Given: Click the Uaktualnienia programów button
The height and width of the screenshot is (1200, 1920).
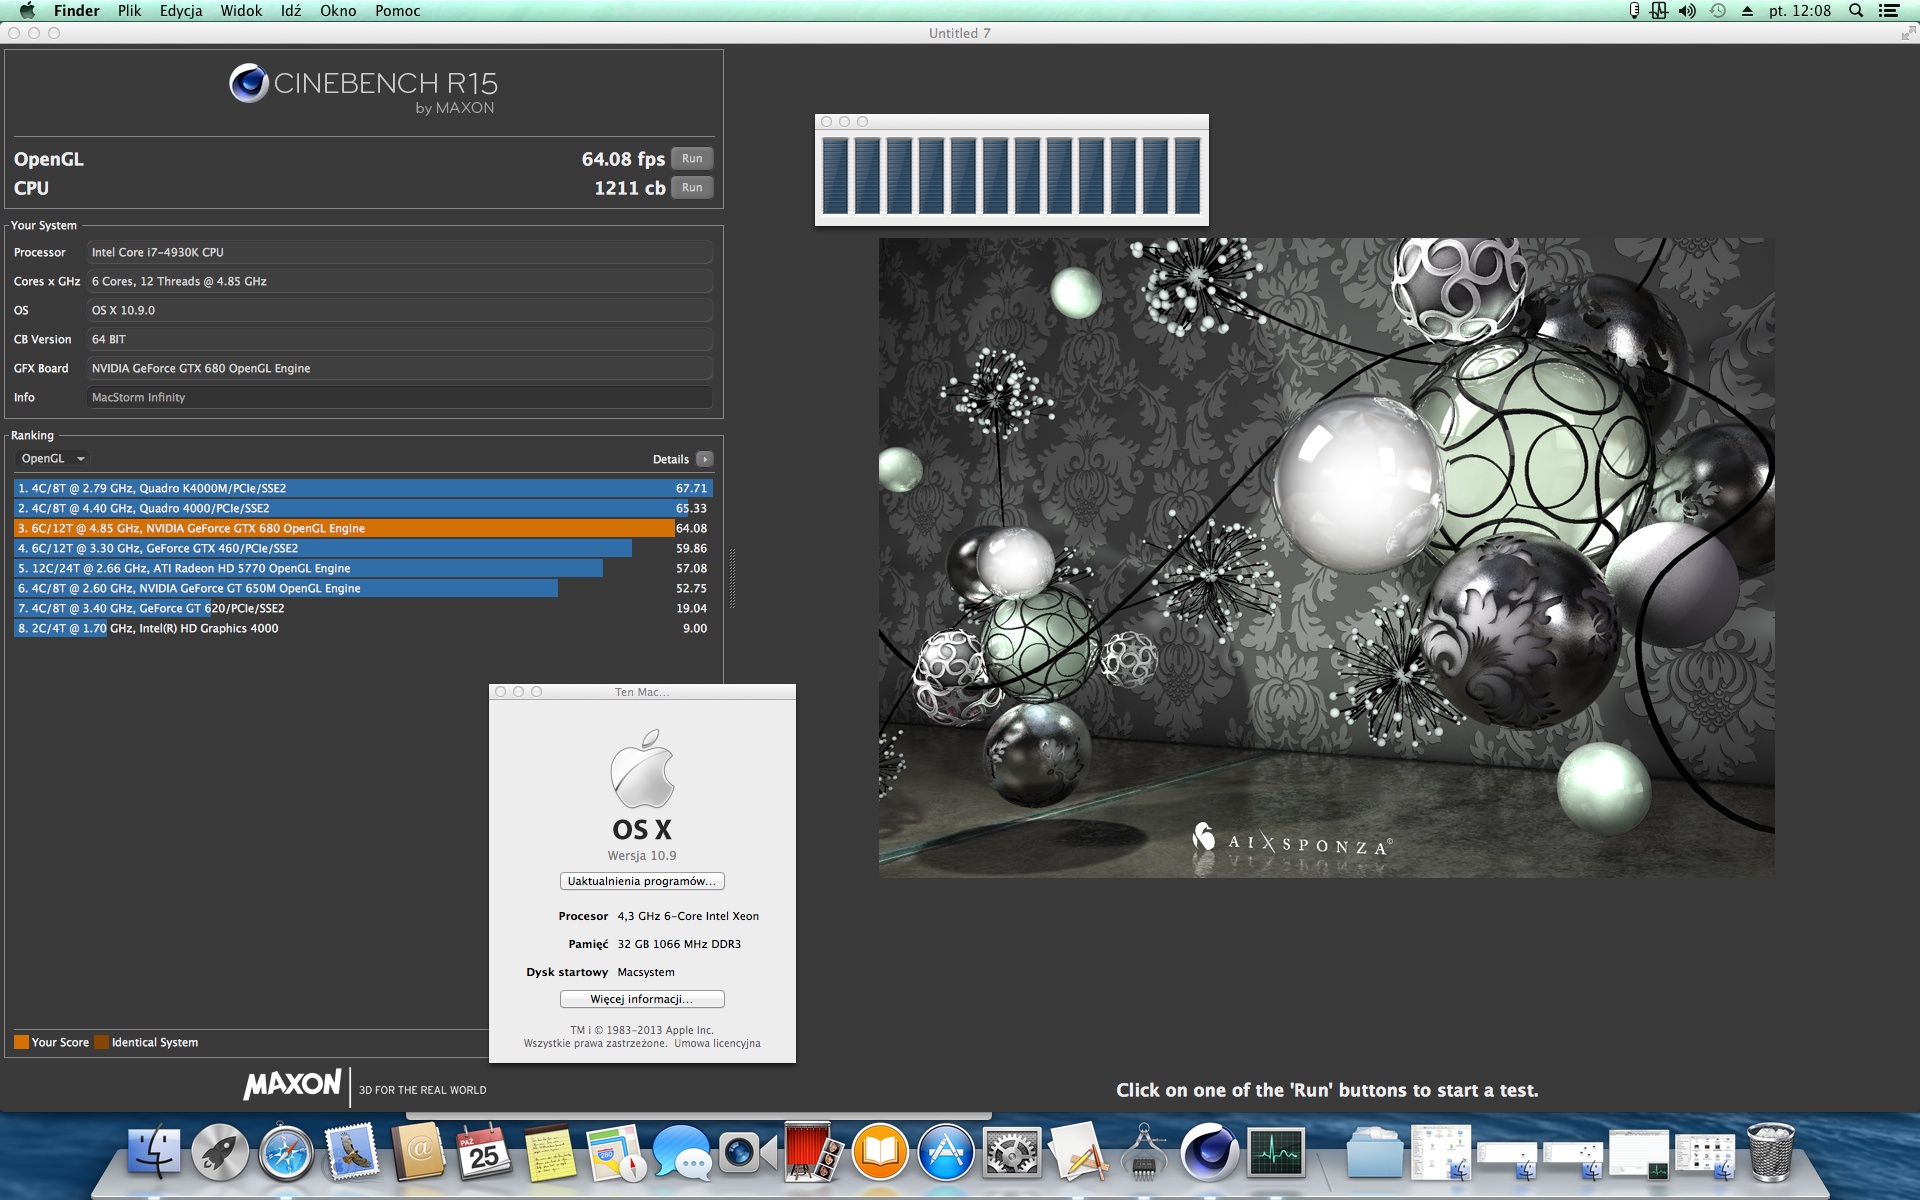Looking at the screenshot, I should pos(642,881).
